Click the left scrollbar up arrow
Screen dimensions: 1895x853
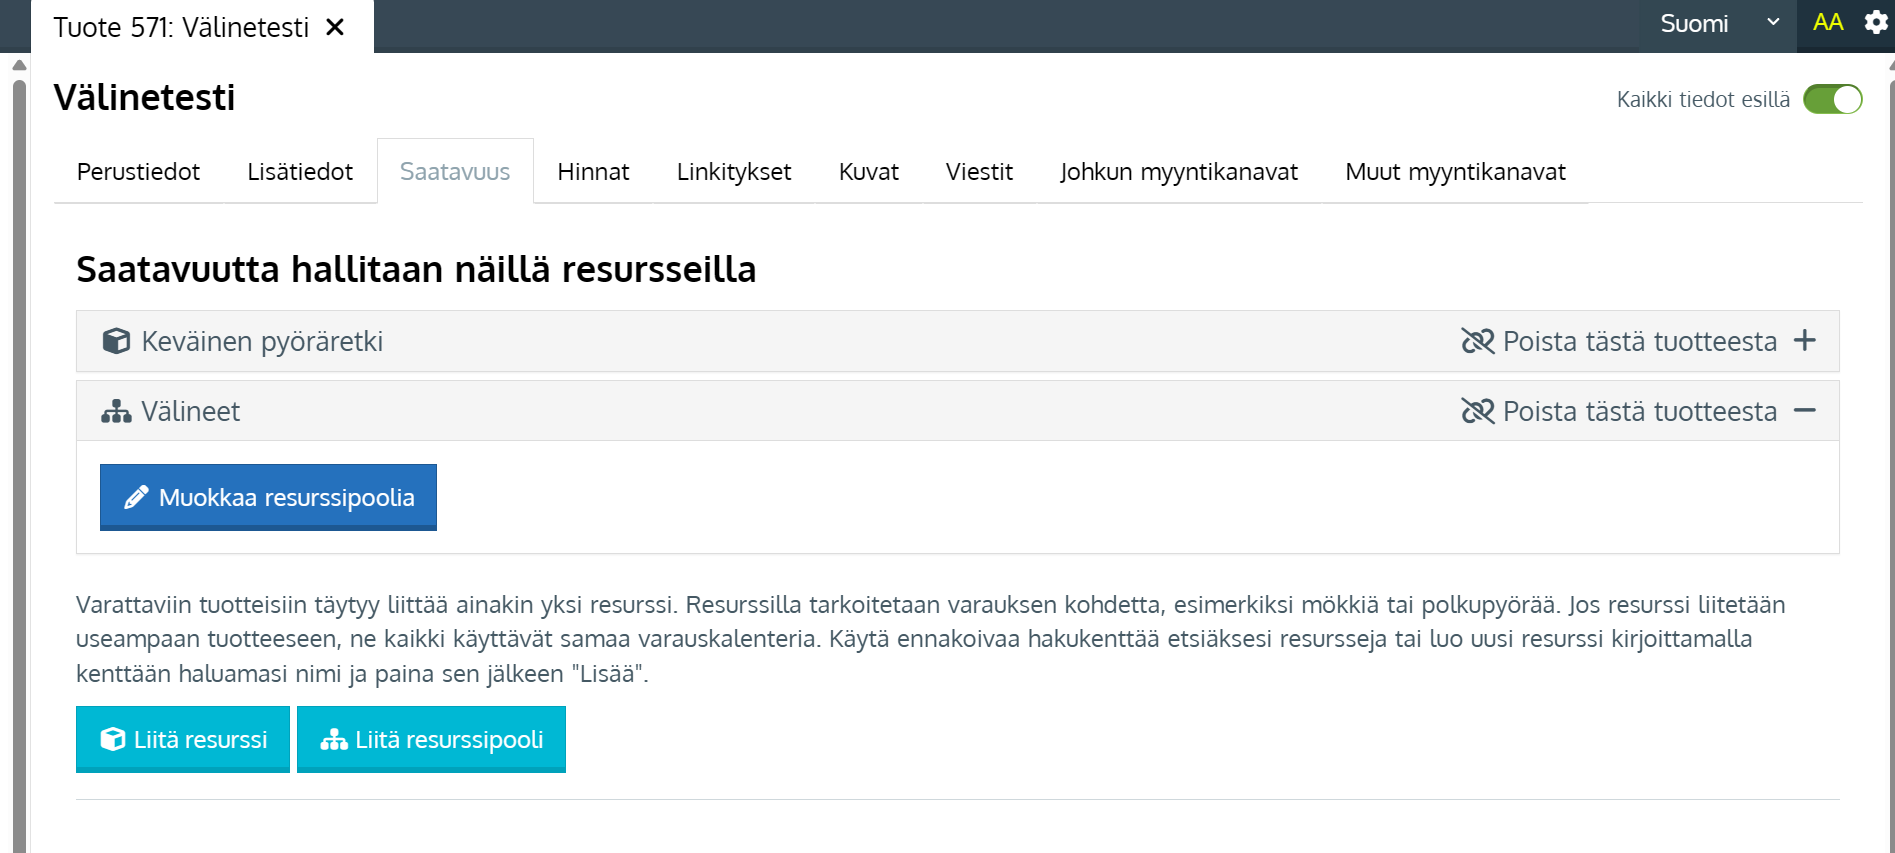tap(19, 65)
